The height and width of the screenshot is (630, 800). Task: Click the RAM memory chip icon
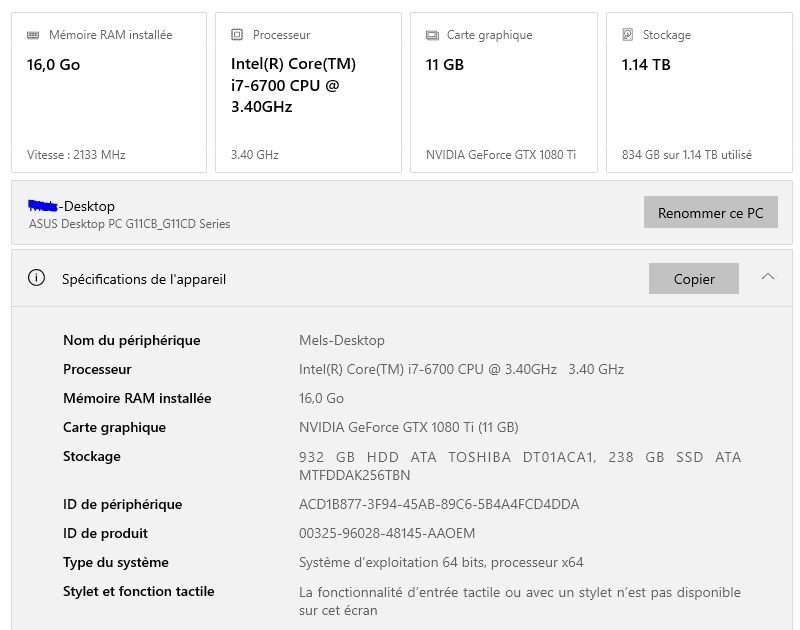[33, 35]
